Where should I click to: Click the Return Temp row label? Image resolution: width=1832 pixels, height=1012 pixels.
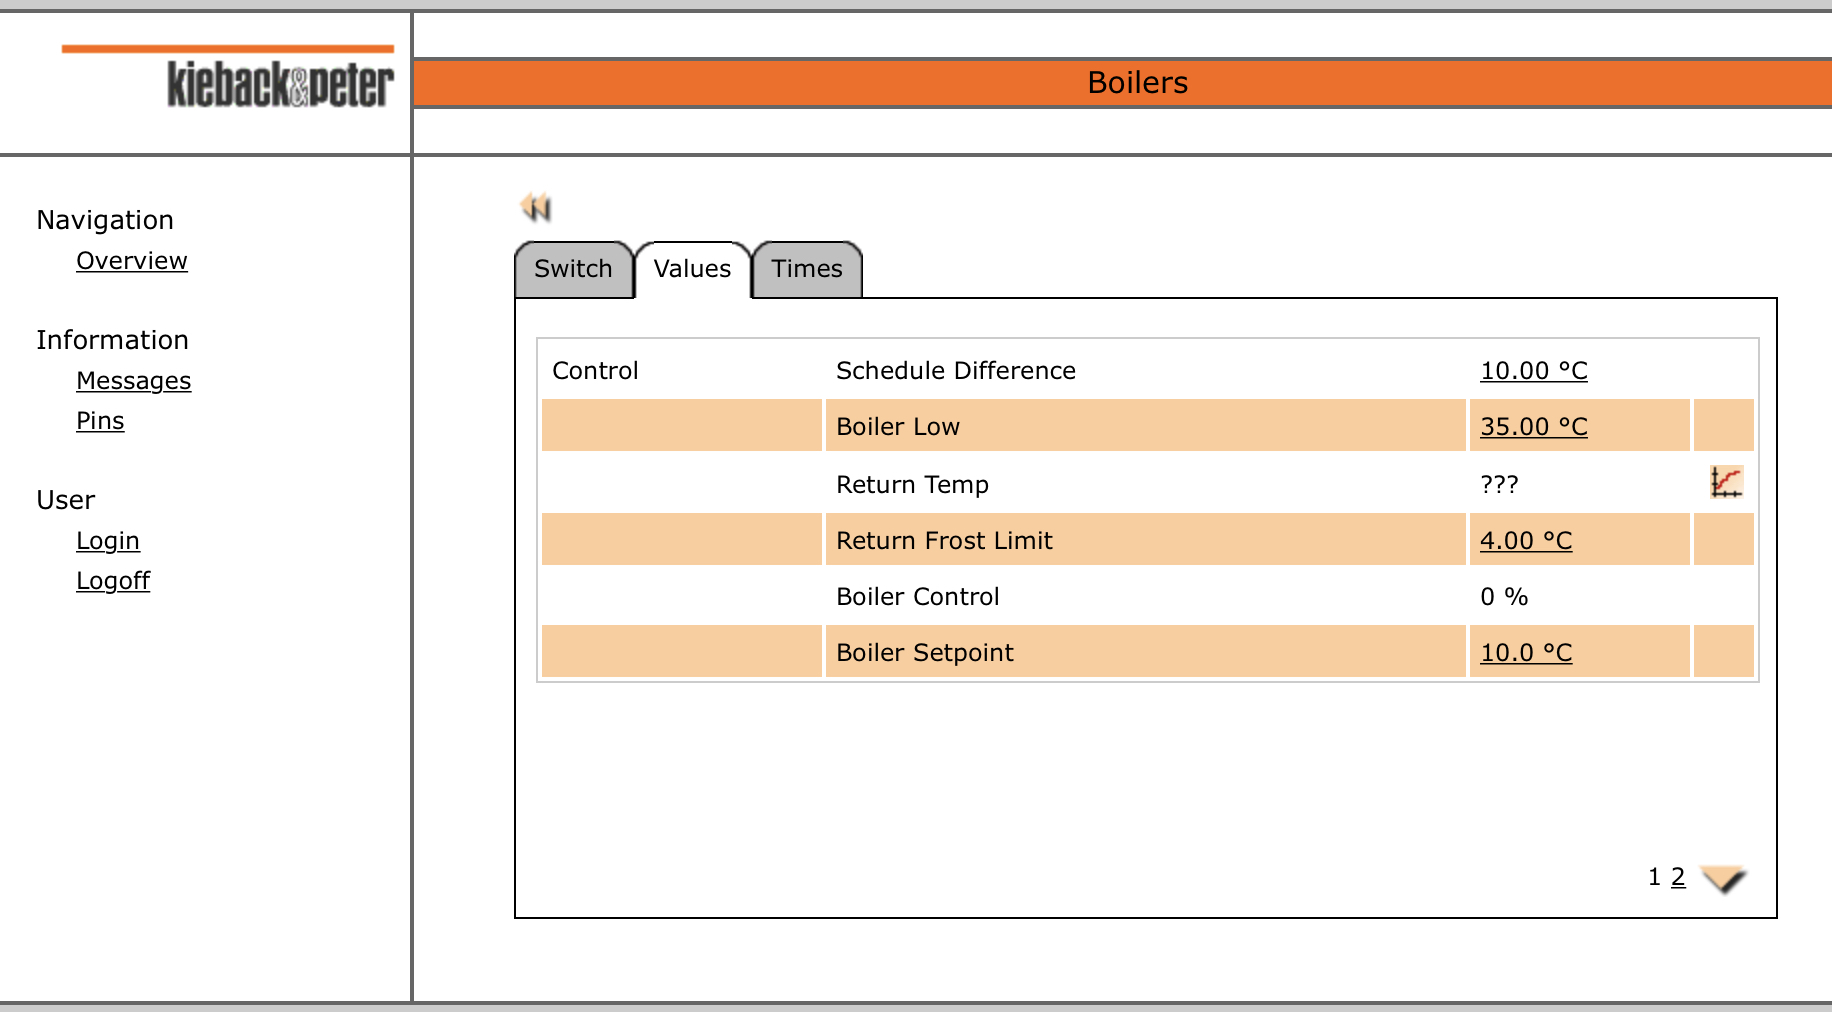(x=912, y=485)
